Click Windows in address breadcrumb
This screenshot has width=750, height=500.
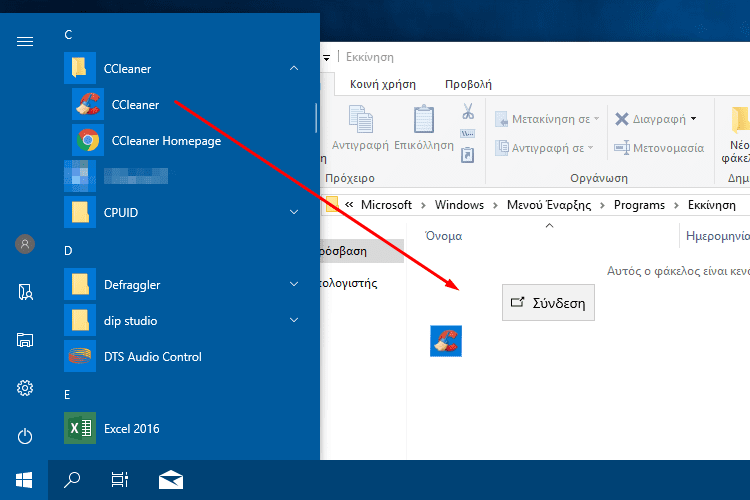[x=459, y=205]
